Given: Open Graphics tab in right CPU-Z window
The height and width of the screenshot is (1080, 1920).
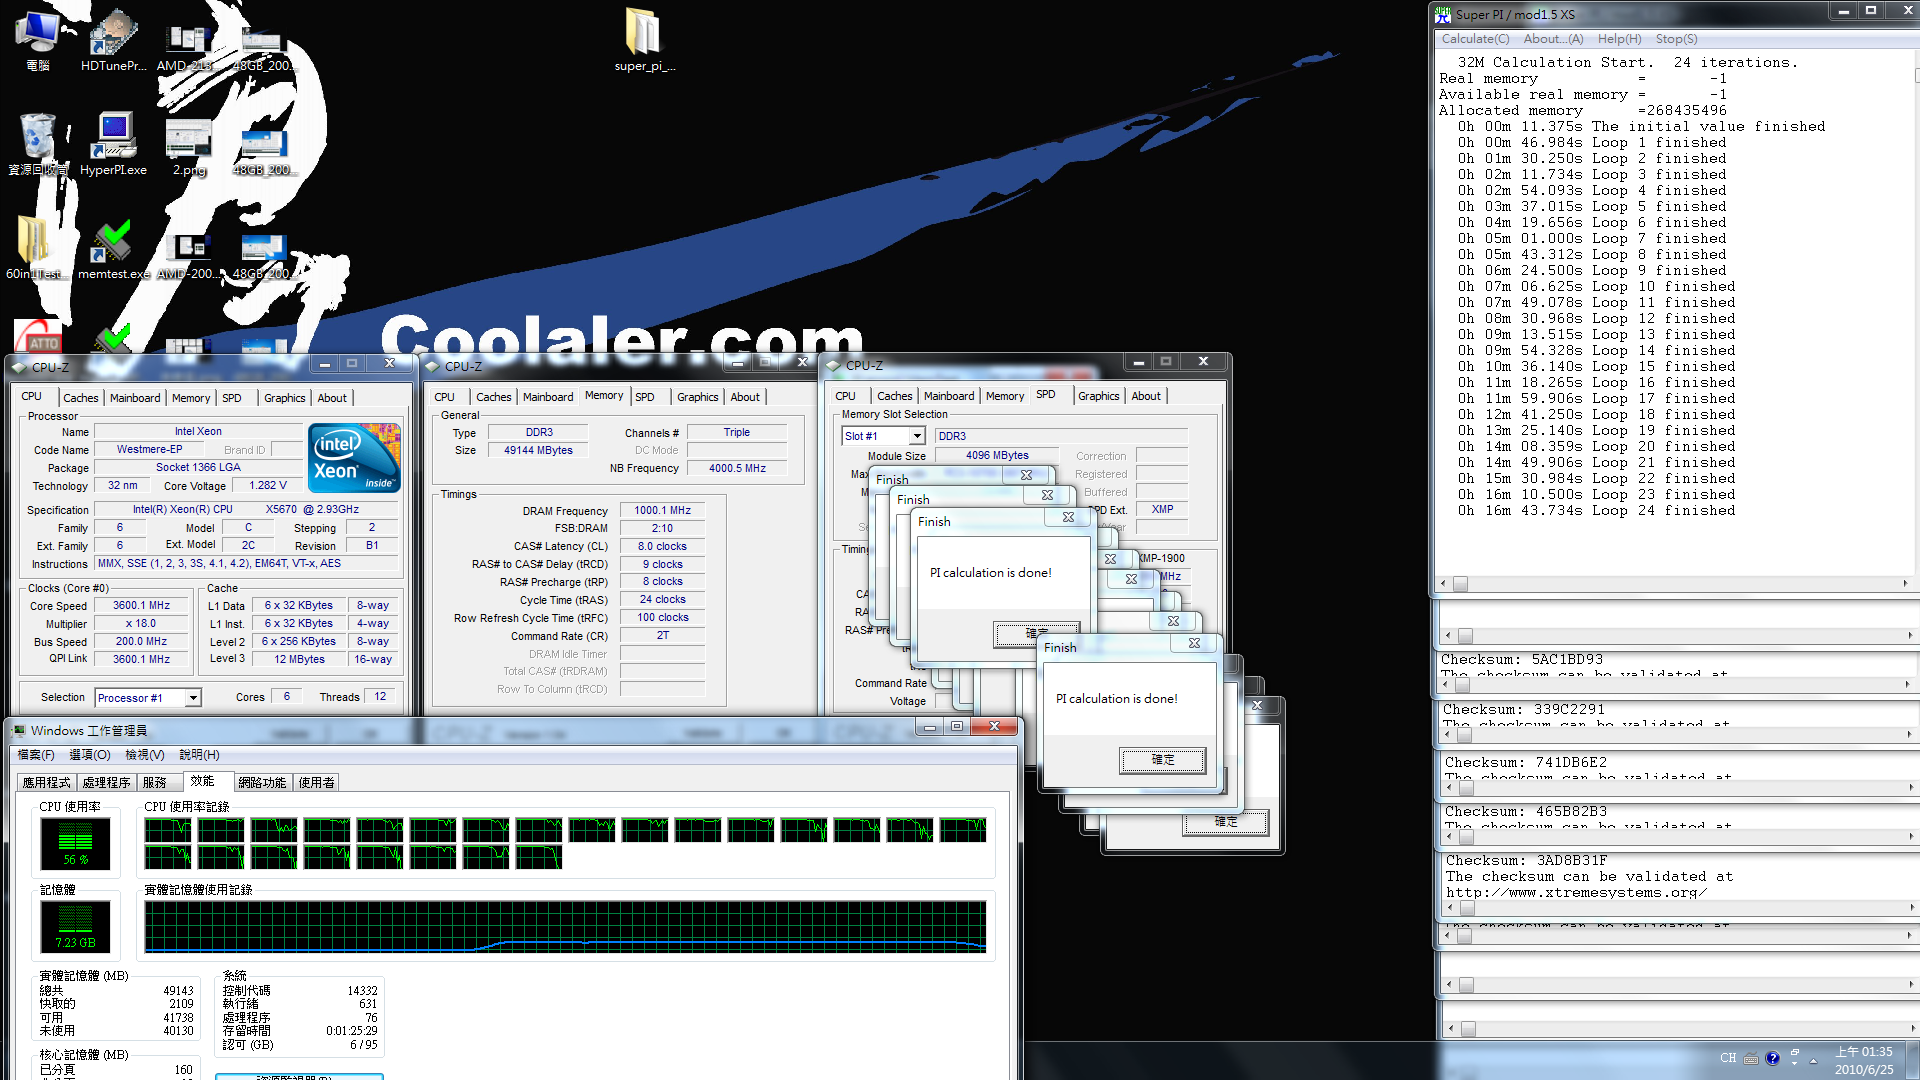Looking at the screenshot, I should tap(1099, 396).
